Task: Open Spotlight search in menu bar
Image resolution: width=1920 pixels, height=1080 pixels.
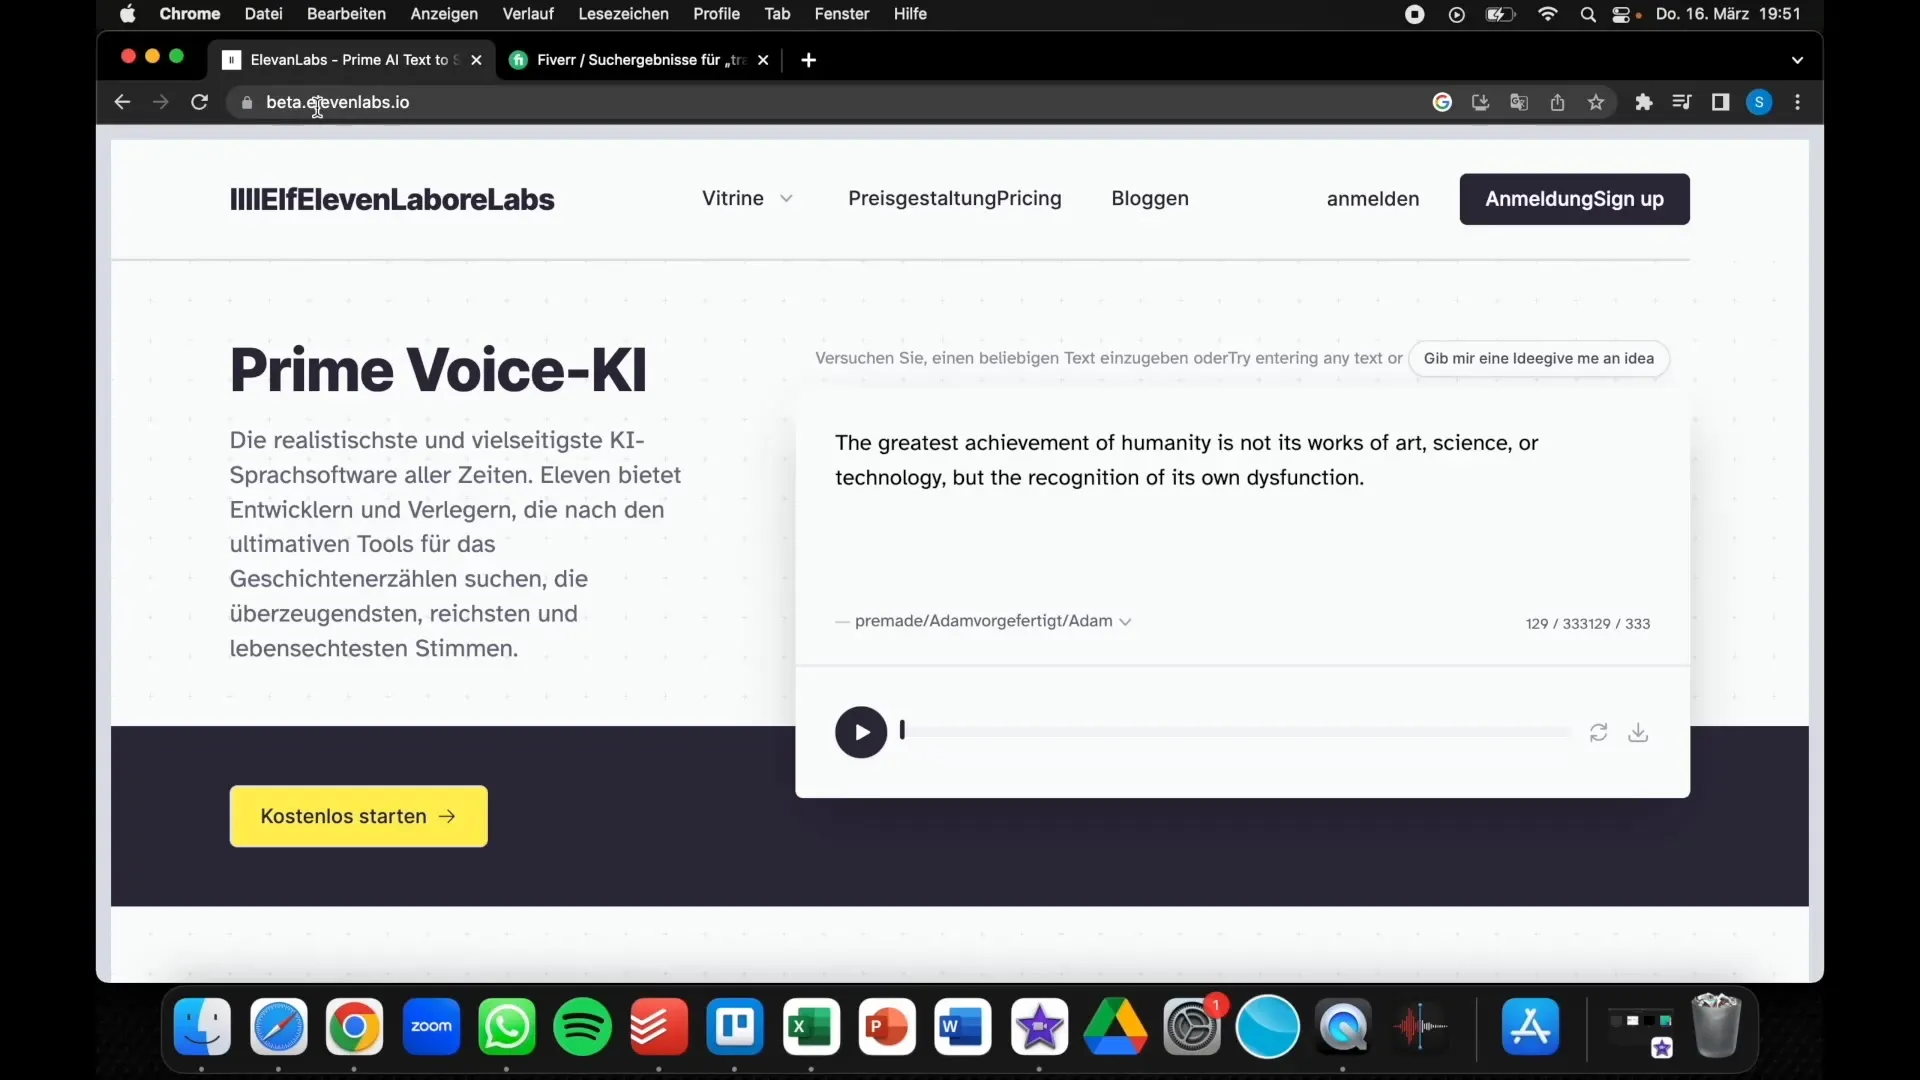Action: (1588, 15)
